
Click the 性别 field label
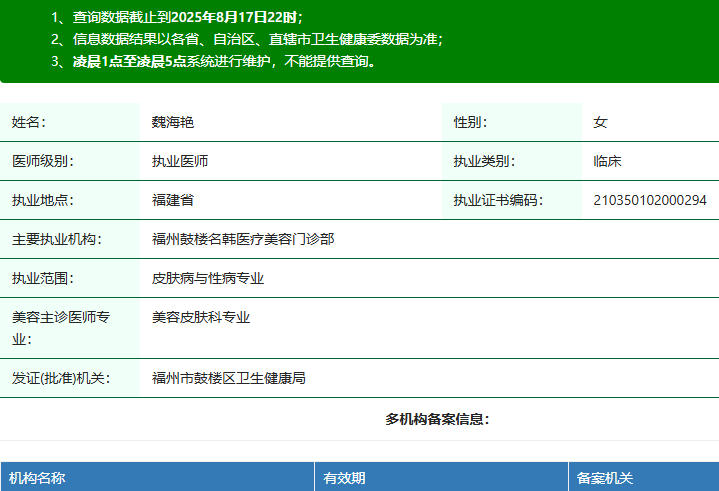(471, 122)
